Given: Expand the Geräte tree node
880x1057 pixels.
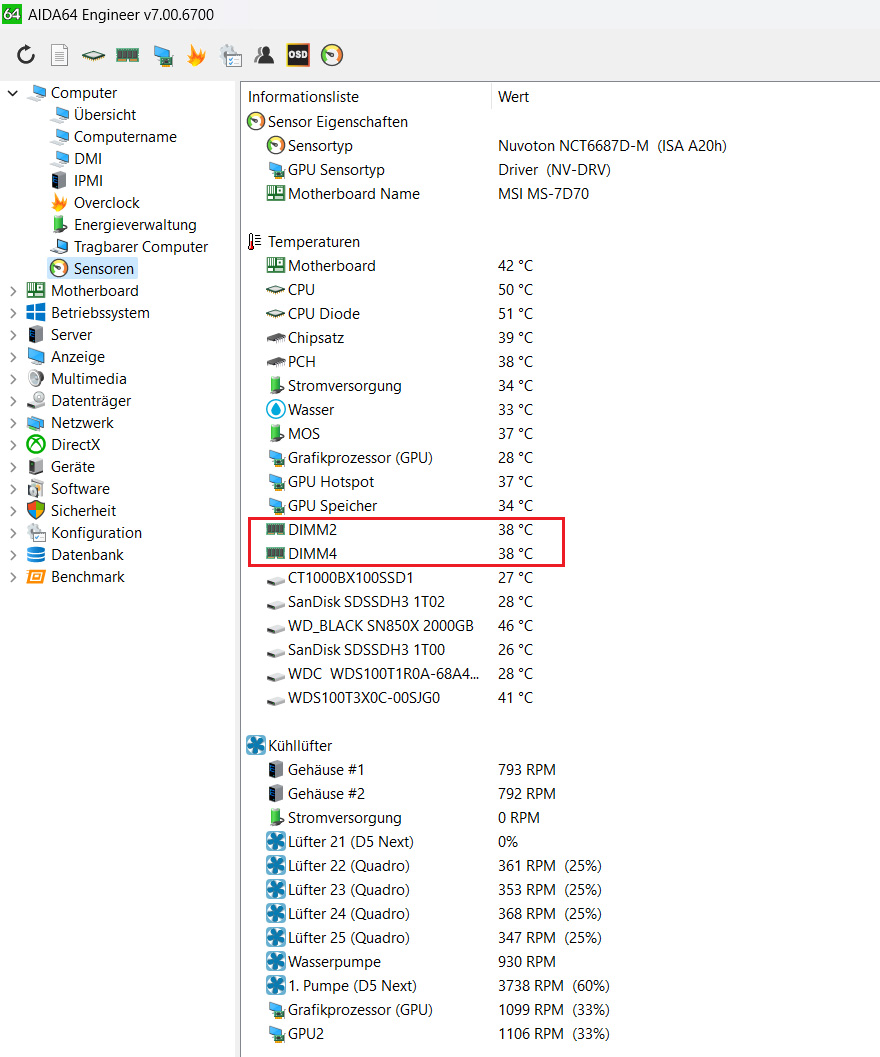Looking at the screenshot, I should 13,467.
